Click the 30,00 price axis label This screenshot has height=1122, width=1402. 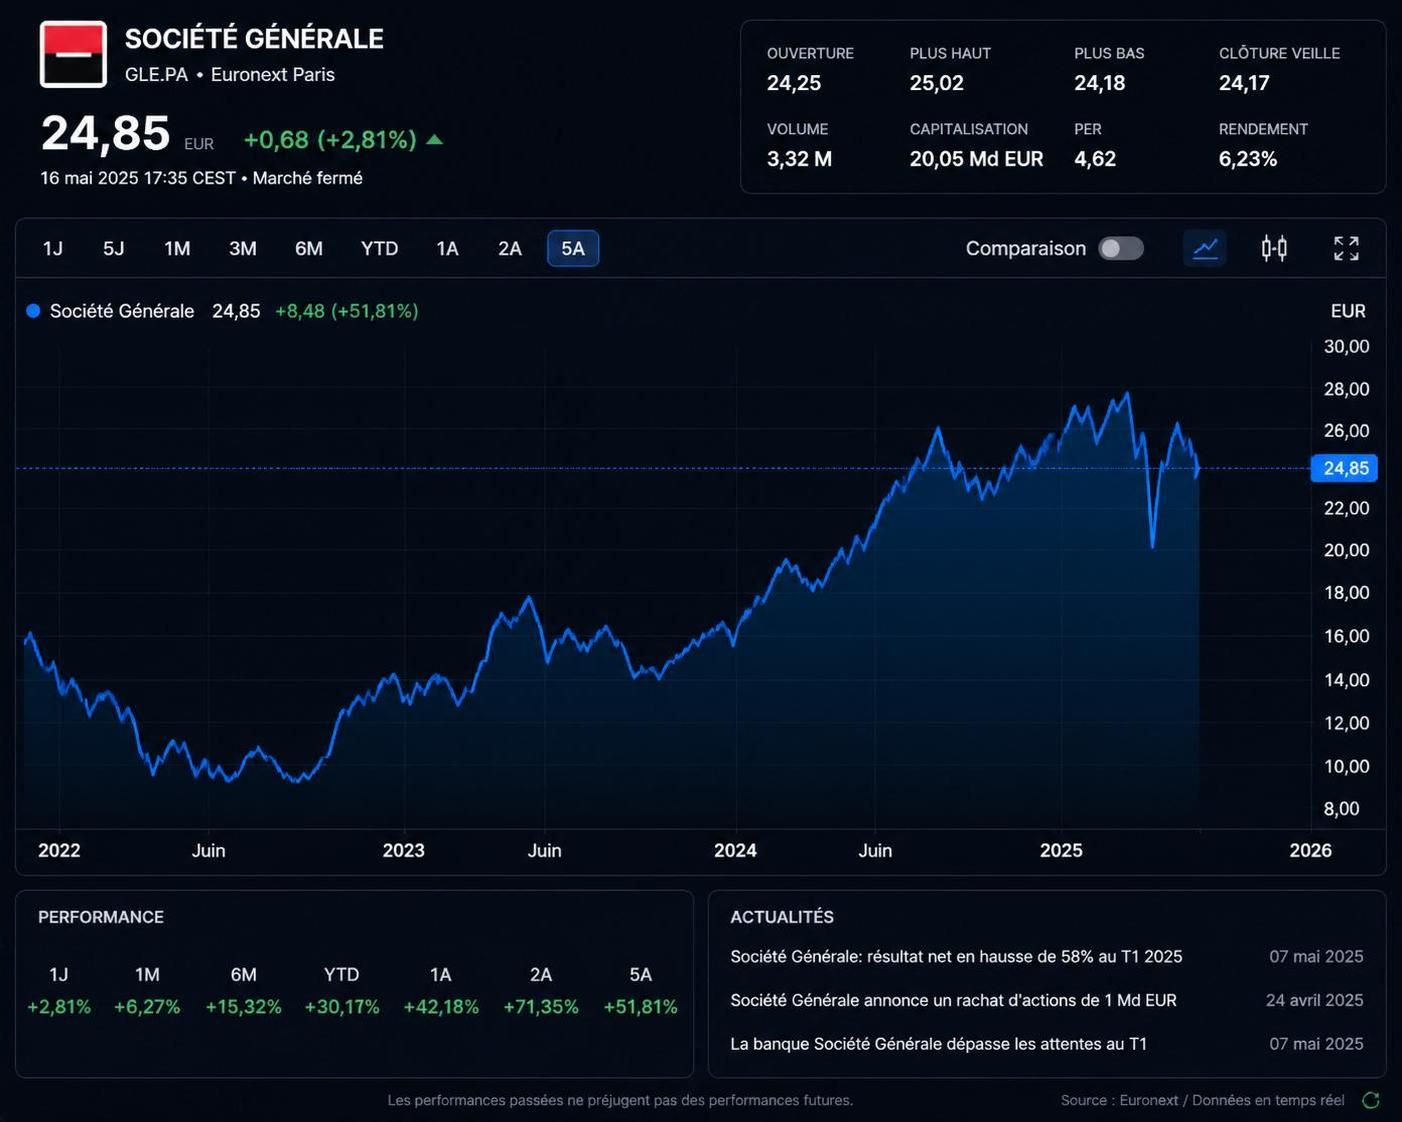(x=1347, y=346)
